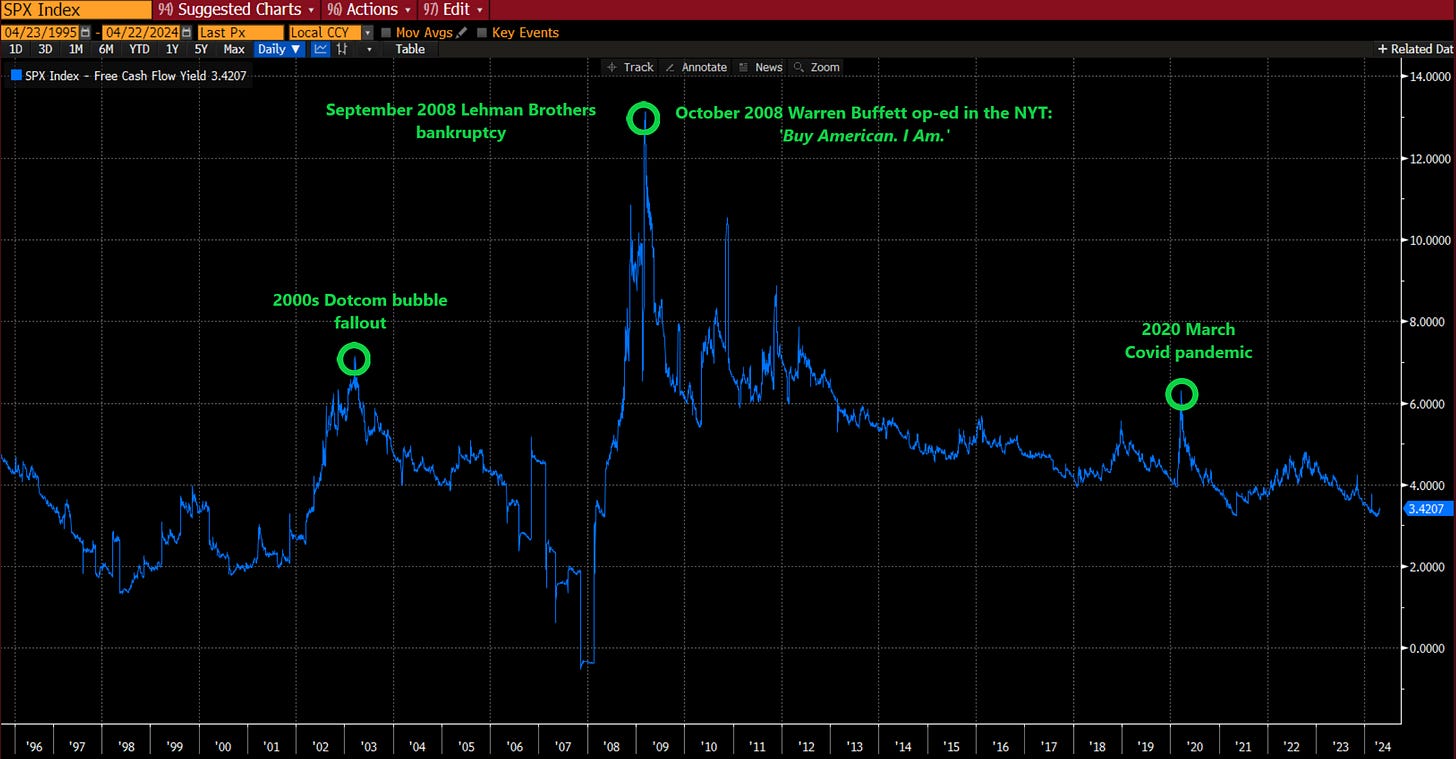
Task: Click the 10.0000 y-axis label
Action: tap(1430, 240)
